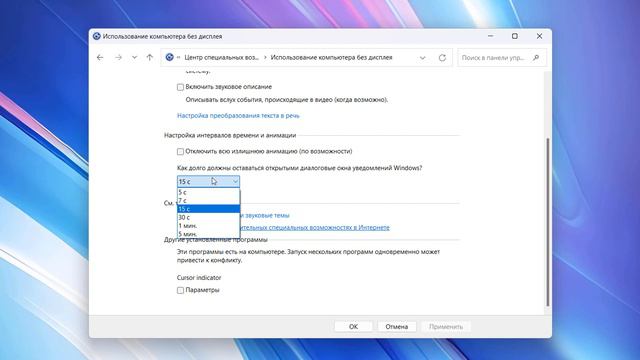This screenshot has height=360, width=640.
Task: Open recent locations chevron beside forward arrow
Action: [134, 58]
